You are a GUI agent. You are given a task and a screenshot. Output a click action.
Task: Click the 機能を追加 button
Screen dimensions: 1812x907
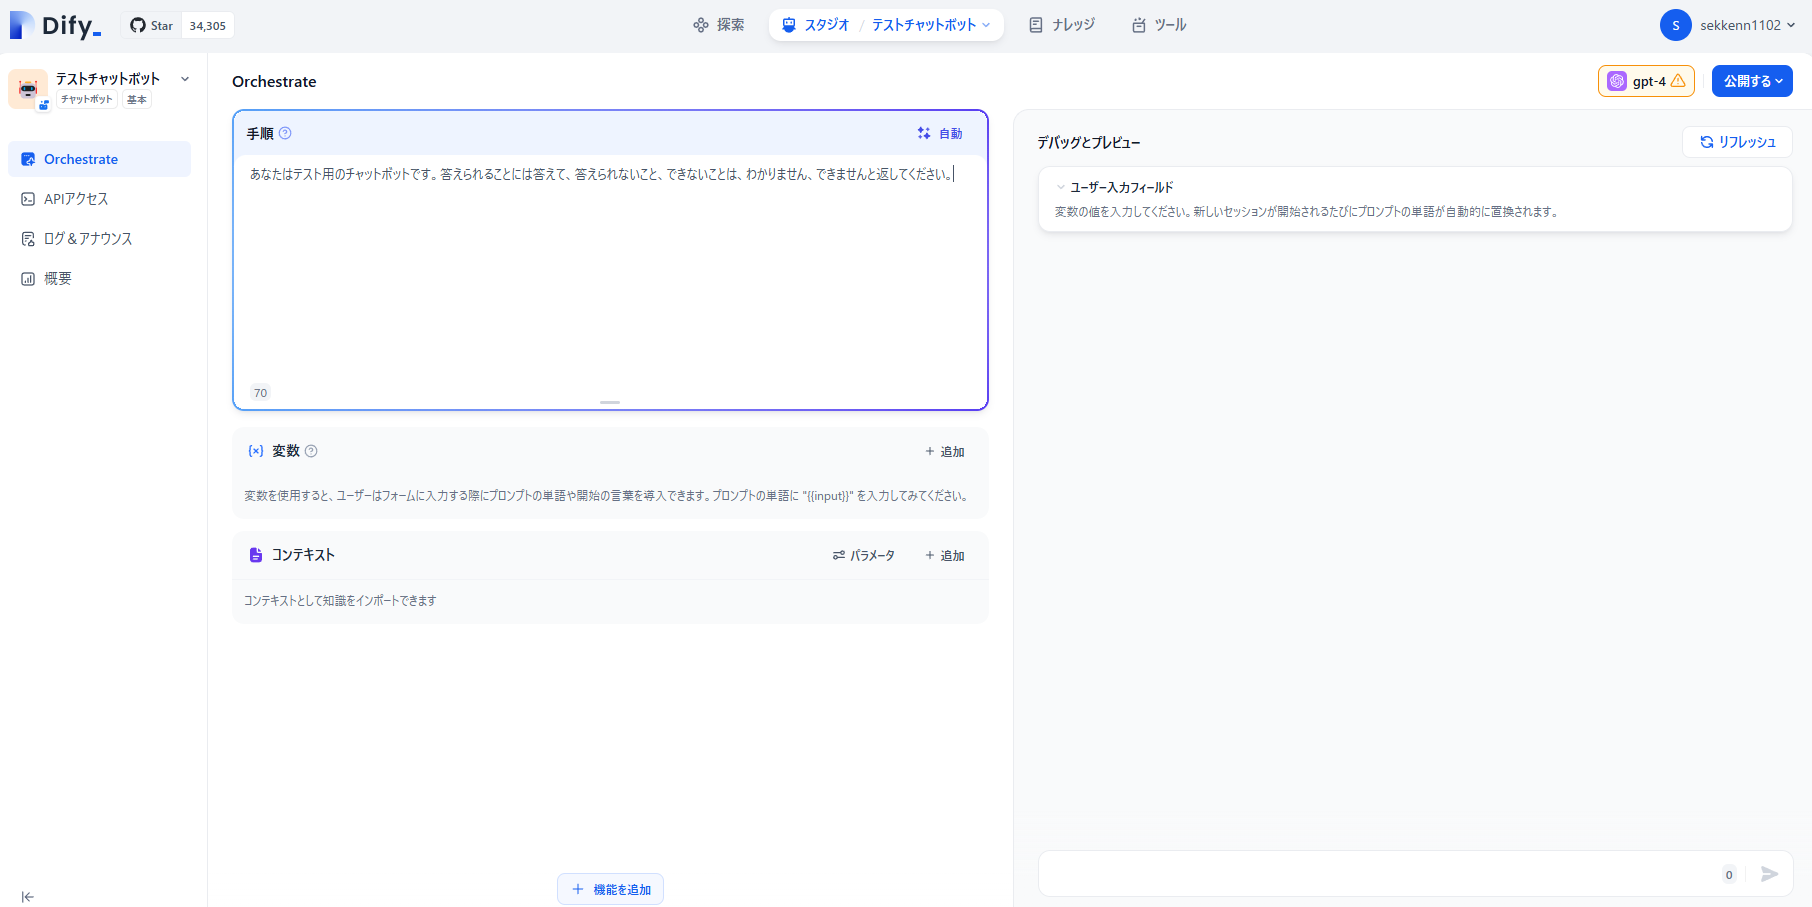(x=610, y=889)
